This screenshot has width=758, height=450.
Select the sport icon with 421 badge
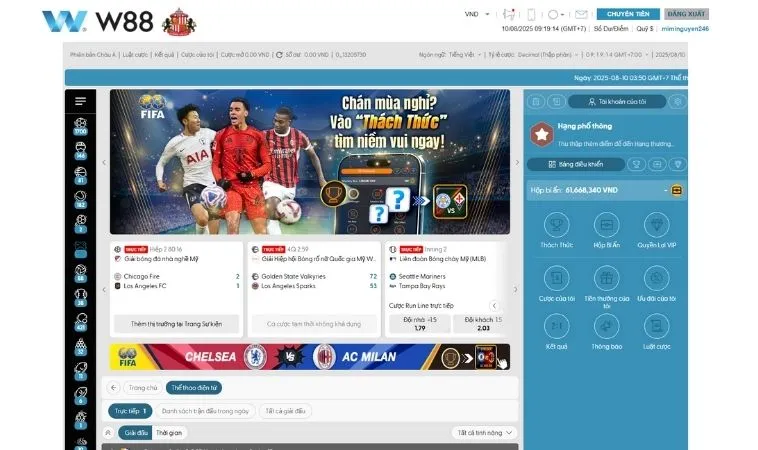(x=81, y=322)
